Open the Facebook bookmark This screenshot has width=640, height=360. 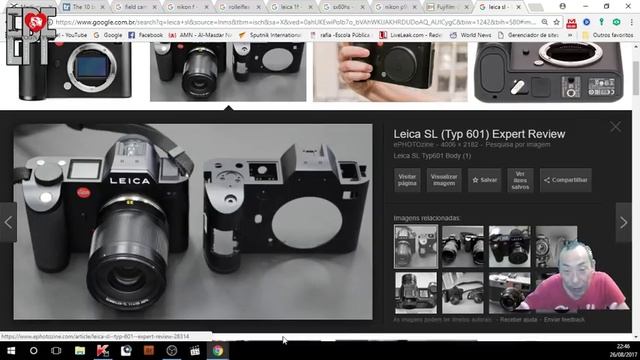tap(146, 36)
